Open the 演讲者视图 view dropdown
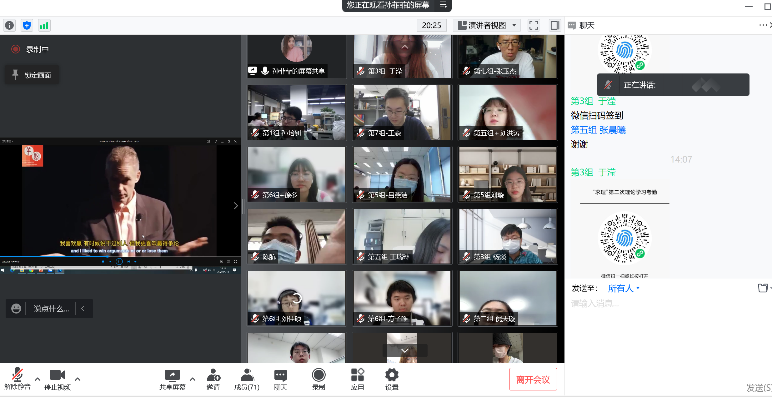This screenshot has height=397, width=772. (487, 25)
